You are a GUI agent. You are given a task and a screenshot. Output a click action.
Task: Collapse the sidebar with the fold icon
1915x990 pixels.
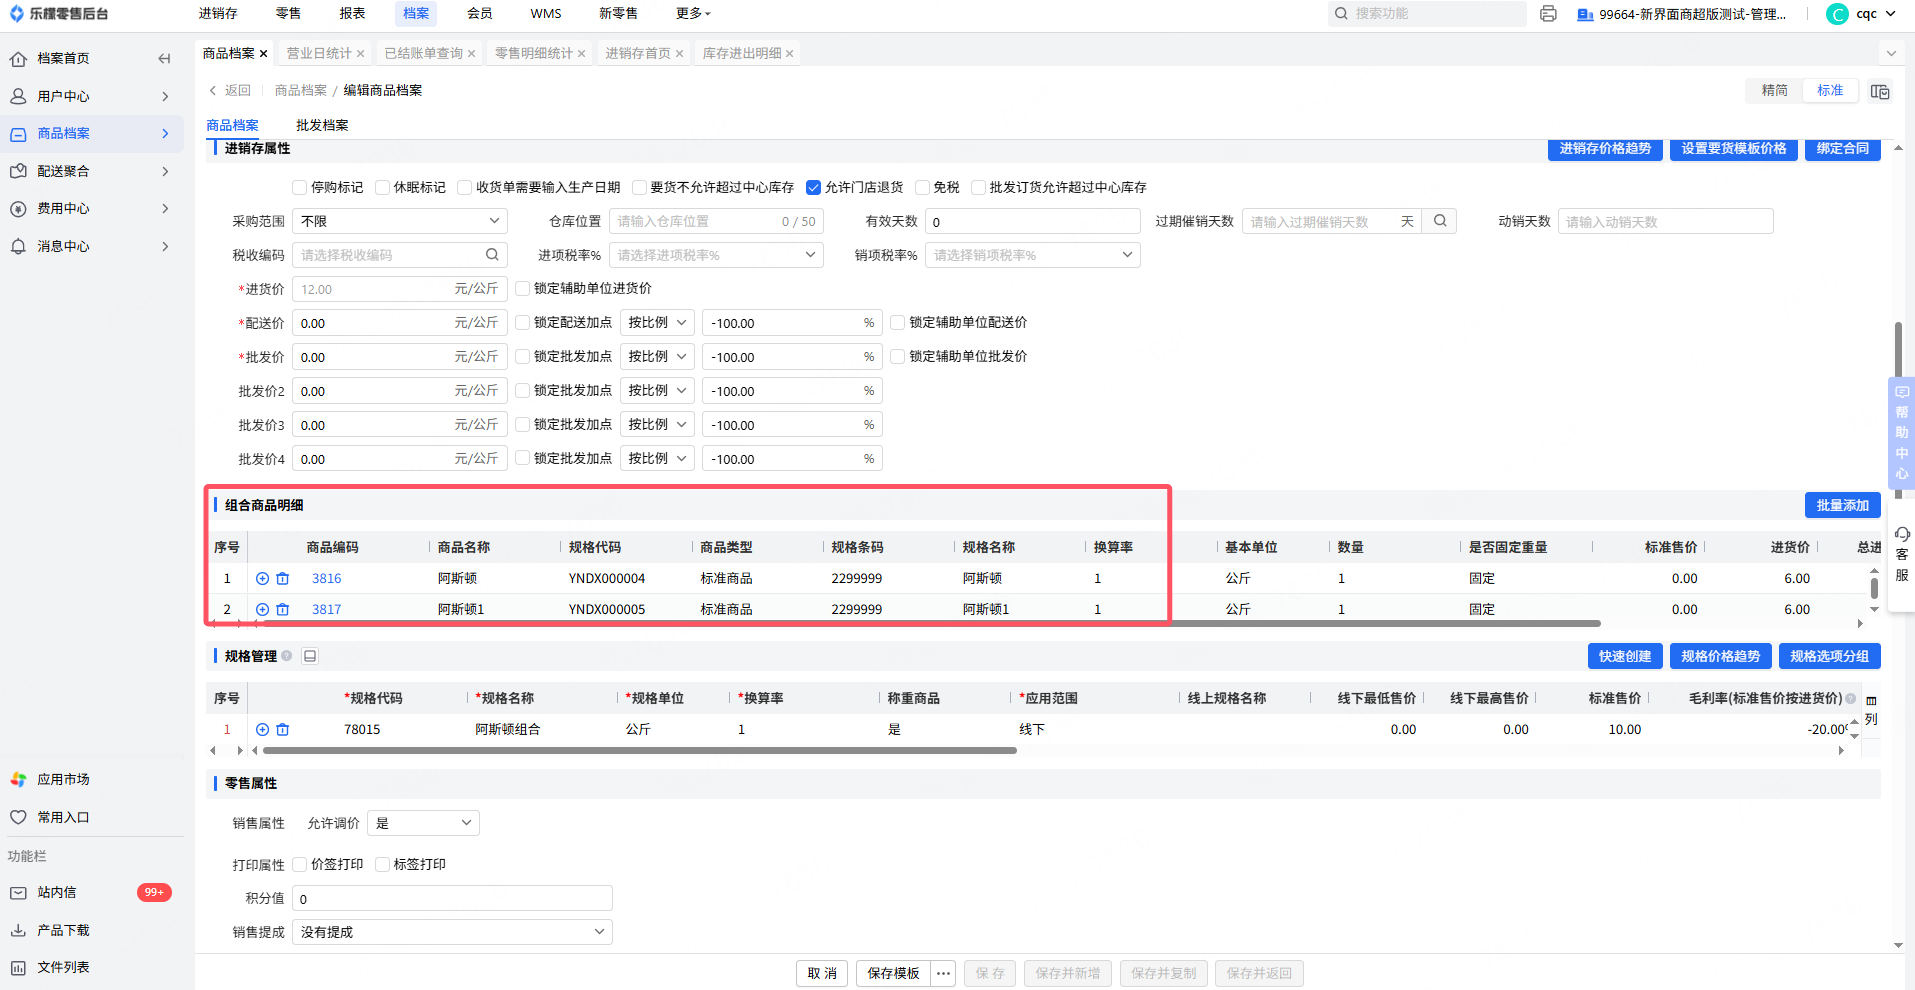(164, 59)
